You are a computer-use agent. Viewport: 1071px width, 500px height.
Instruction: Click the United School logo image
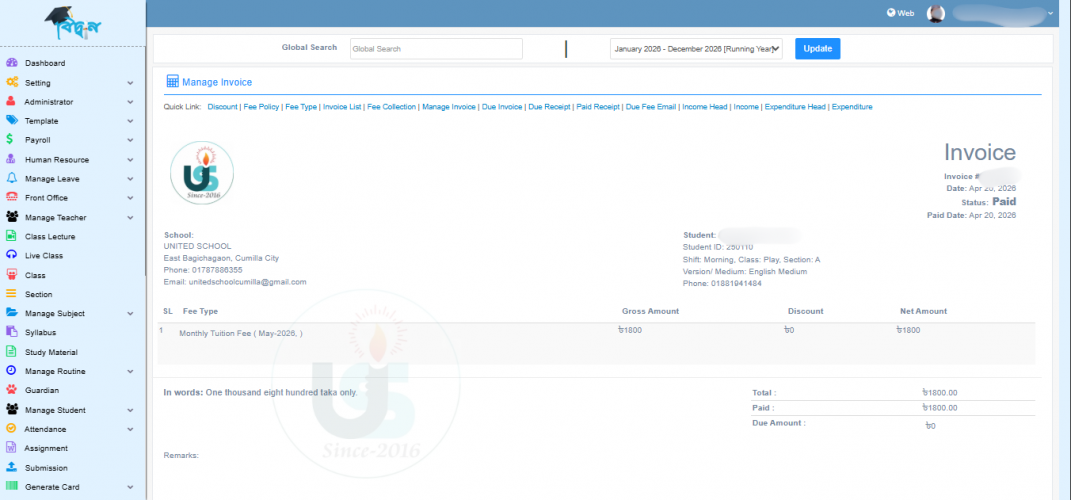pos(201,172)
